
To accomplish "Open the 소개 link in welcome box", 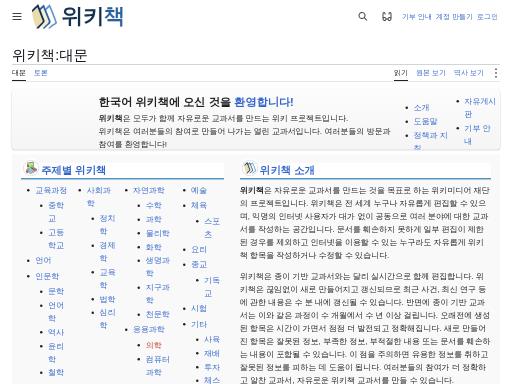I will 421,107.
